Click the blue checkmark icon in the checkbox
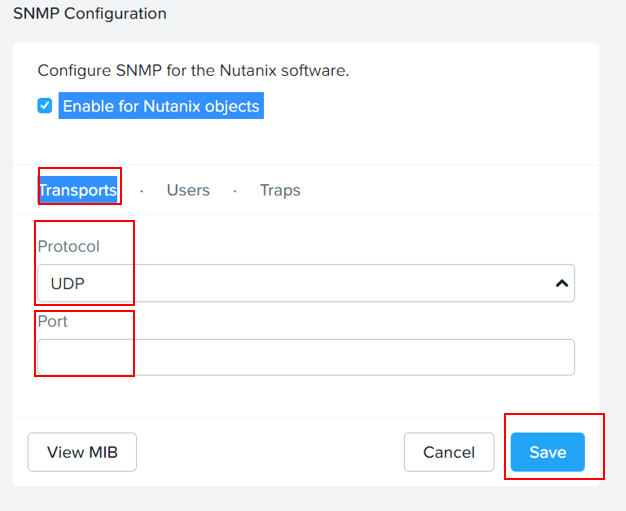Image resolution: width=626 pixels, height=511 pixels. 45,106
